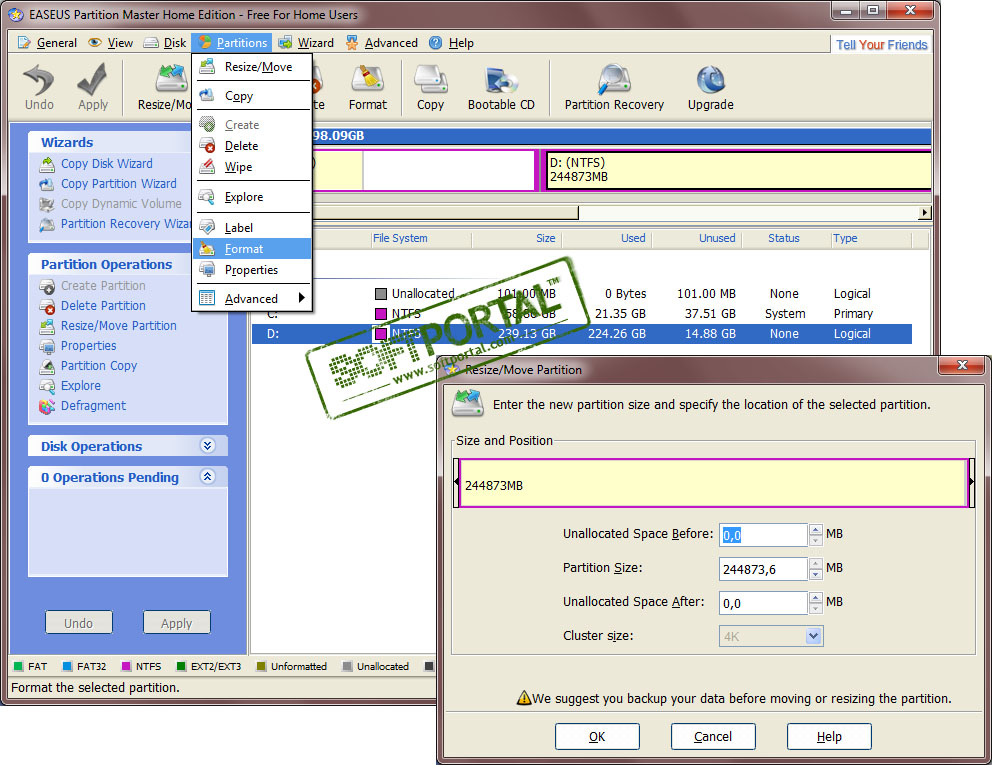Select the Unallocated partition row
The image size is (992, 765).
pos(581,294)
